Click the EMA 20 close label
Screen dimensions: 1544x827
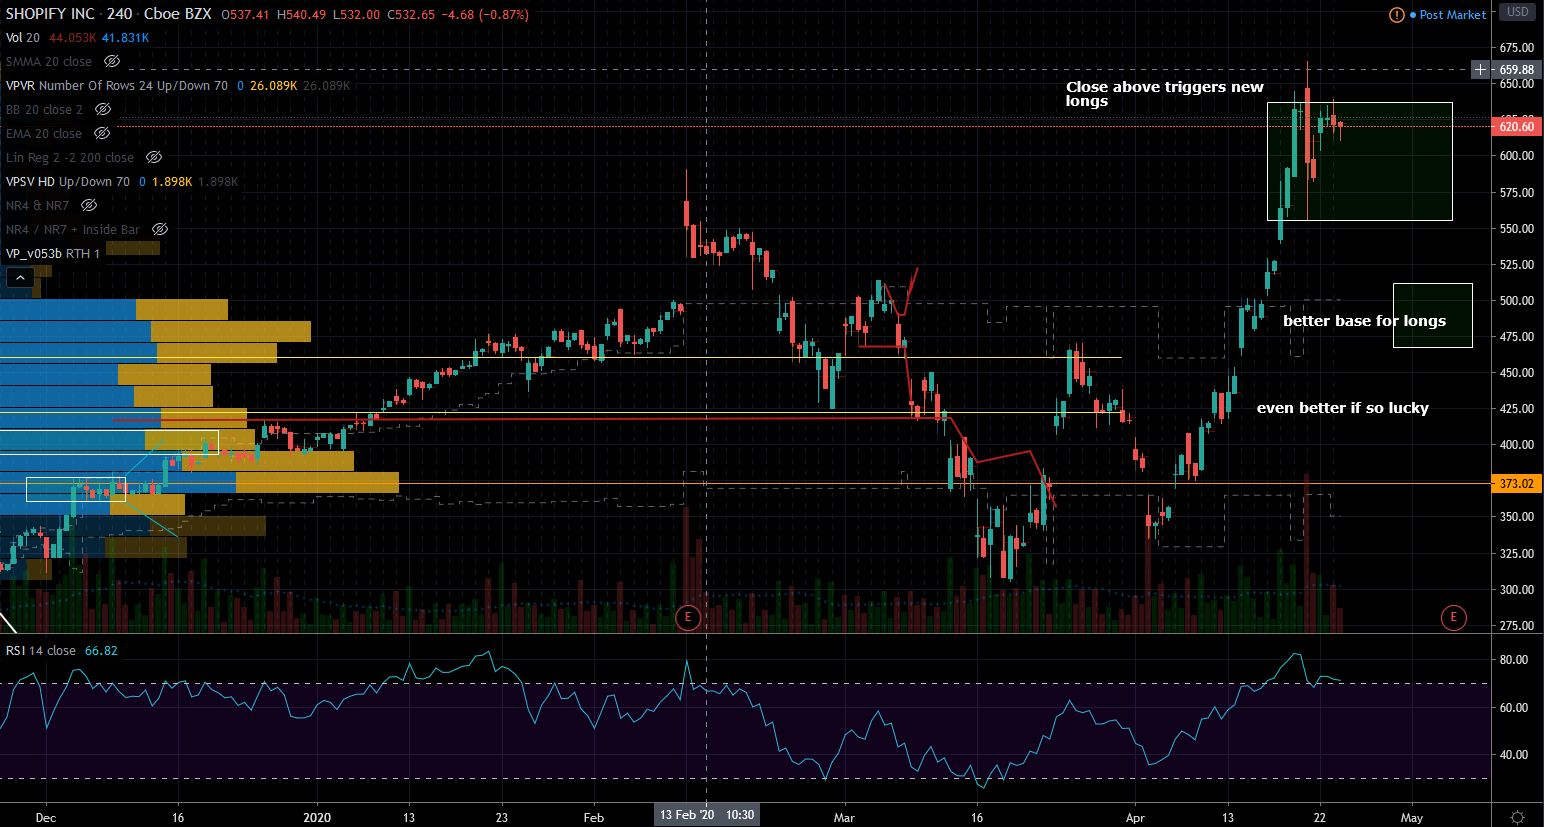click(44, 134)
